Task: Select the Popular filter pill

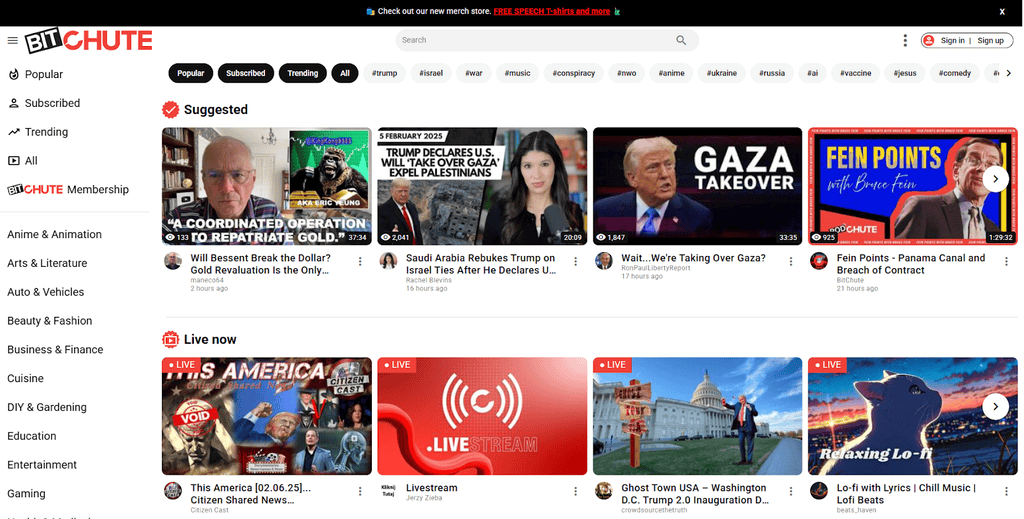Action: [190, 73]
